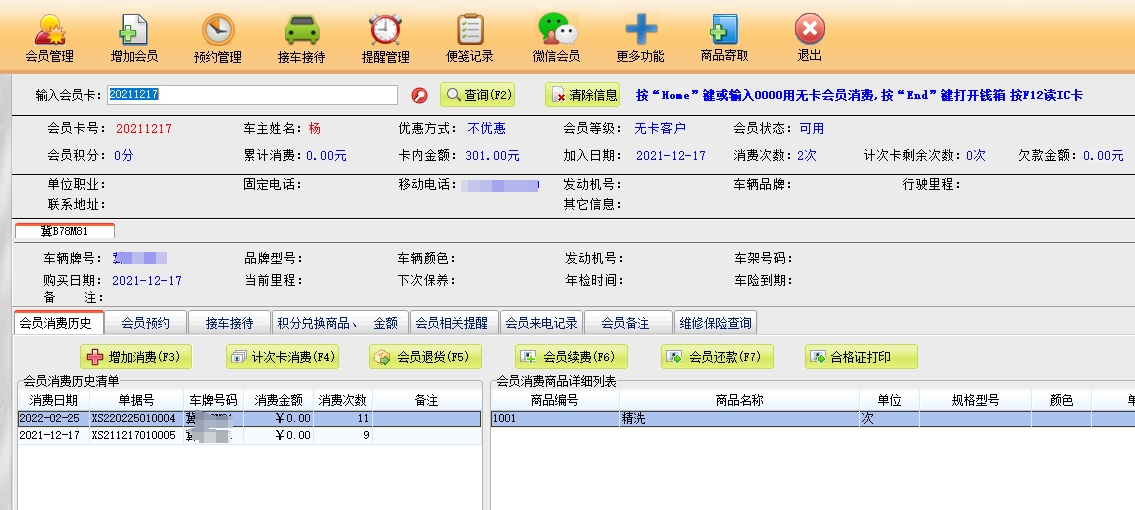
Task: Focus the 输入会员卡 input field
Action: (x=252, y=95)
